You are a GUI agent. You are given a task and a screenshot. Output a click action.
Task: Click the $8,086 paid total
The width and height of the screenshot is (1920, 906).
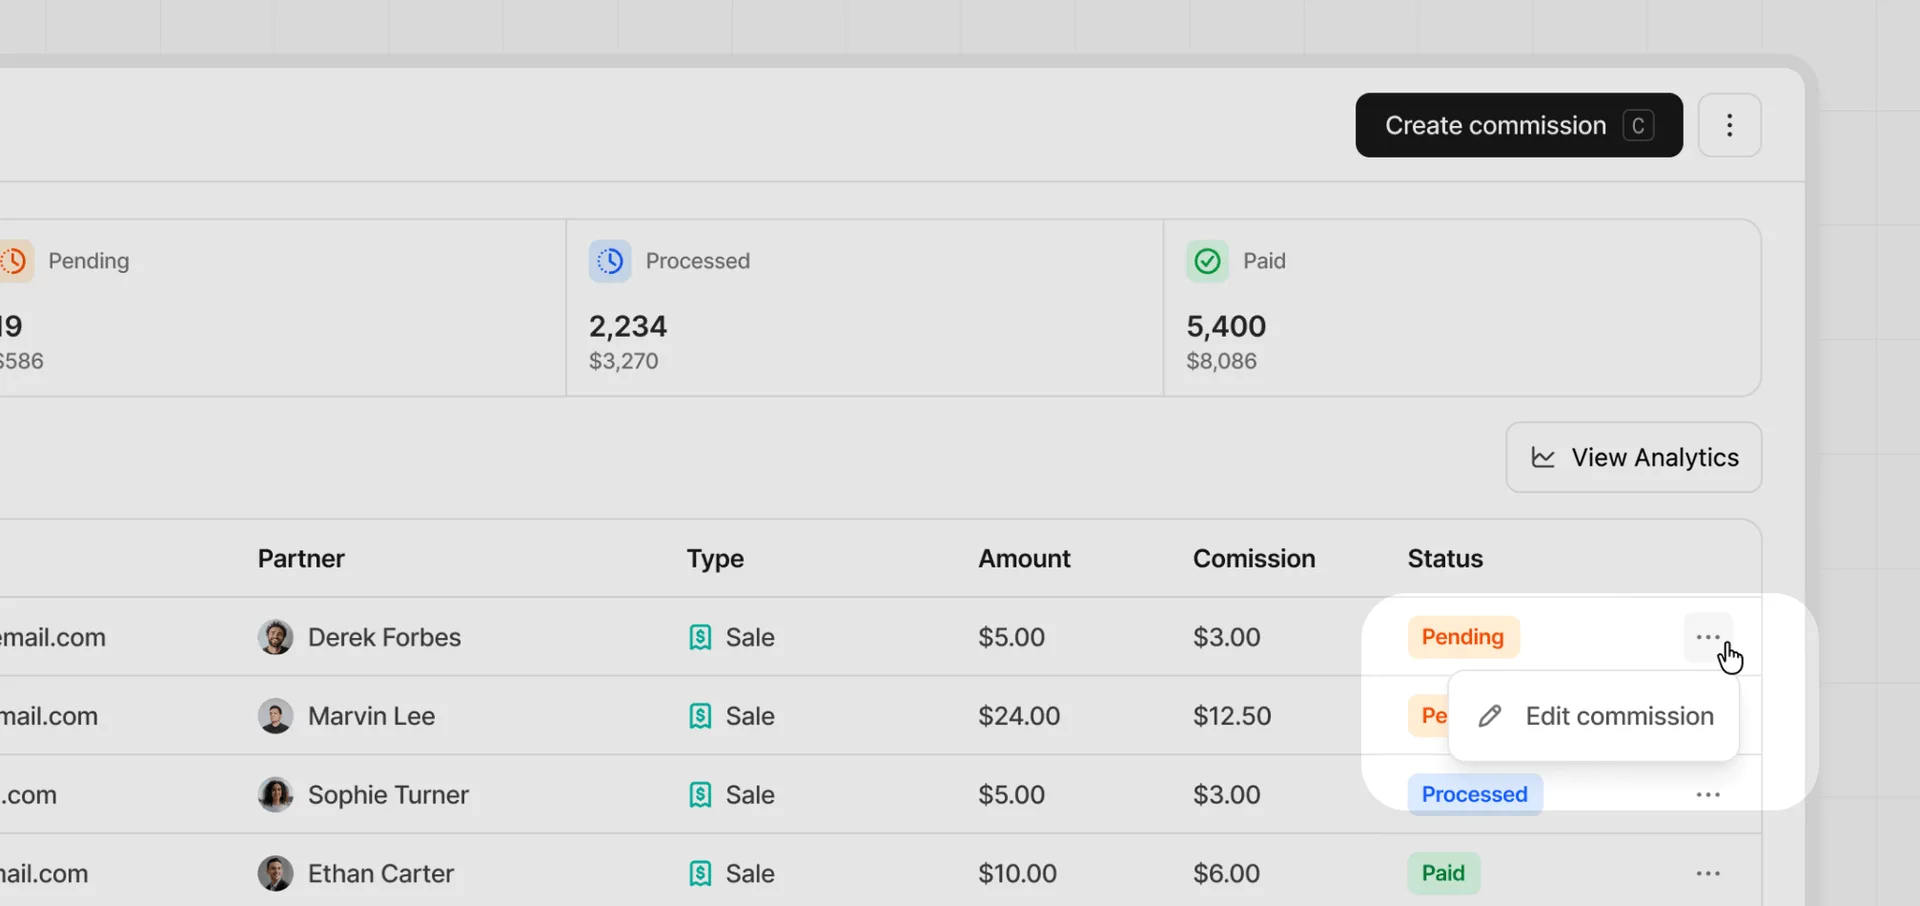pos(1221,361)
